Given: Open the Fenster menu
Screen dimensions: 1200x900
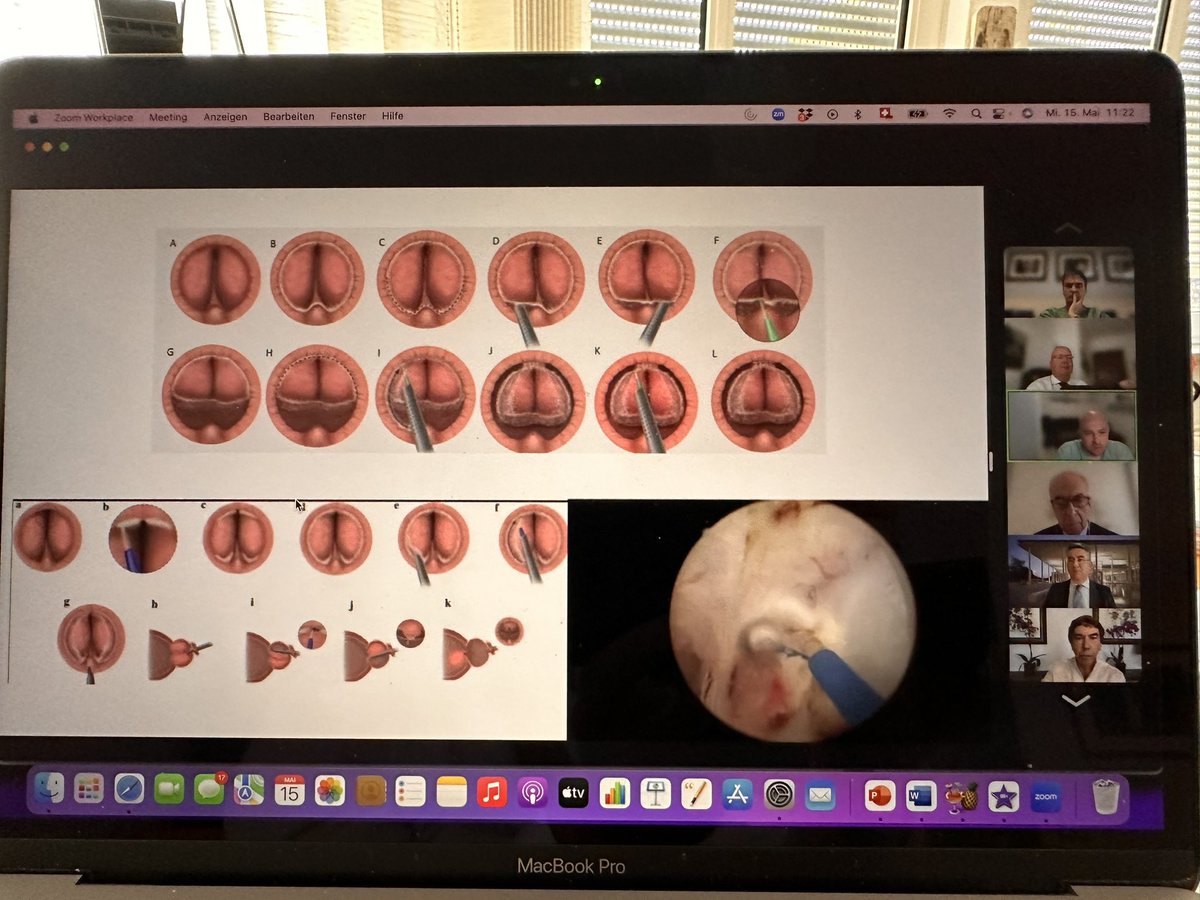Looking at the screenshot, I should point(348,116).
